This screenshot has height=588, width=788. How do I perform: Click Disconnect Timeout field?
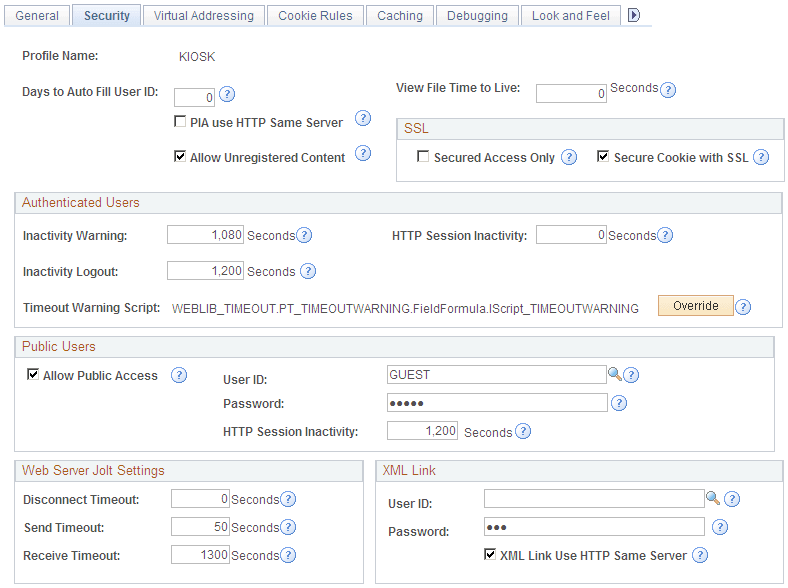pyautogui.click(x=201, y=499)
